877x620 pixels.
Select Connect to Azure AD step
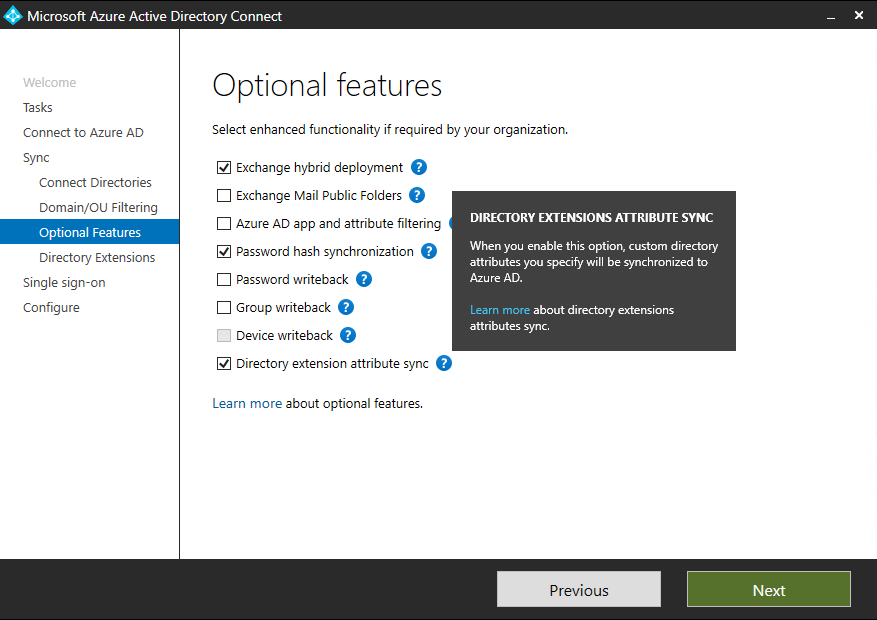(83, 132)
